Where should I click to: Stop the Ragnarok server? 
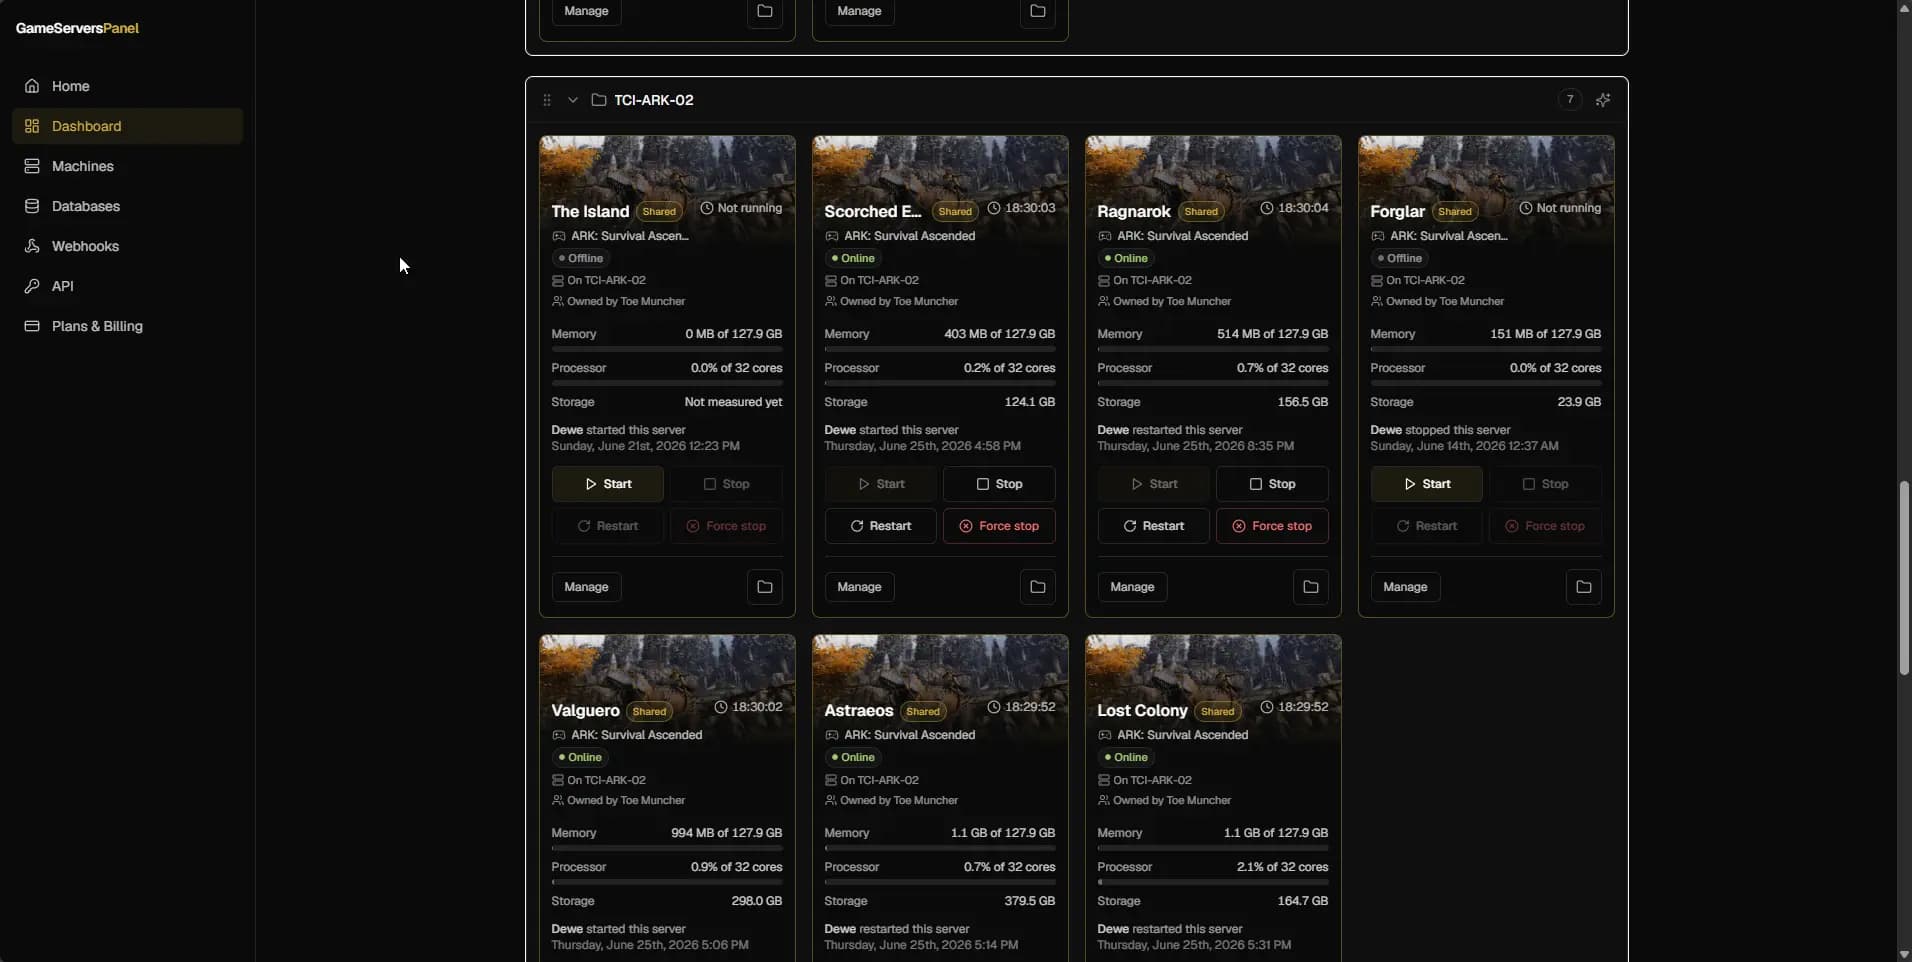click(x=1272, y=484)
